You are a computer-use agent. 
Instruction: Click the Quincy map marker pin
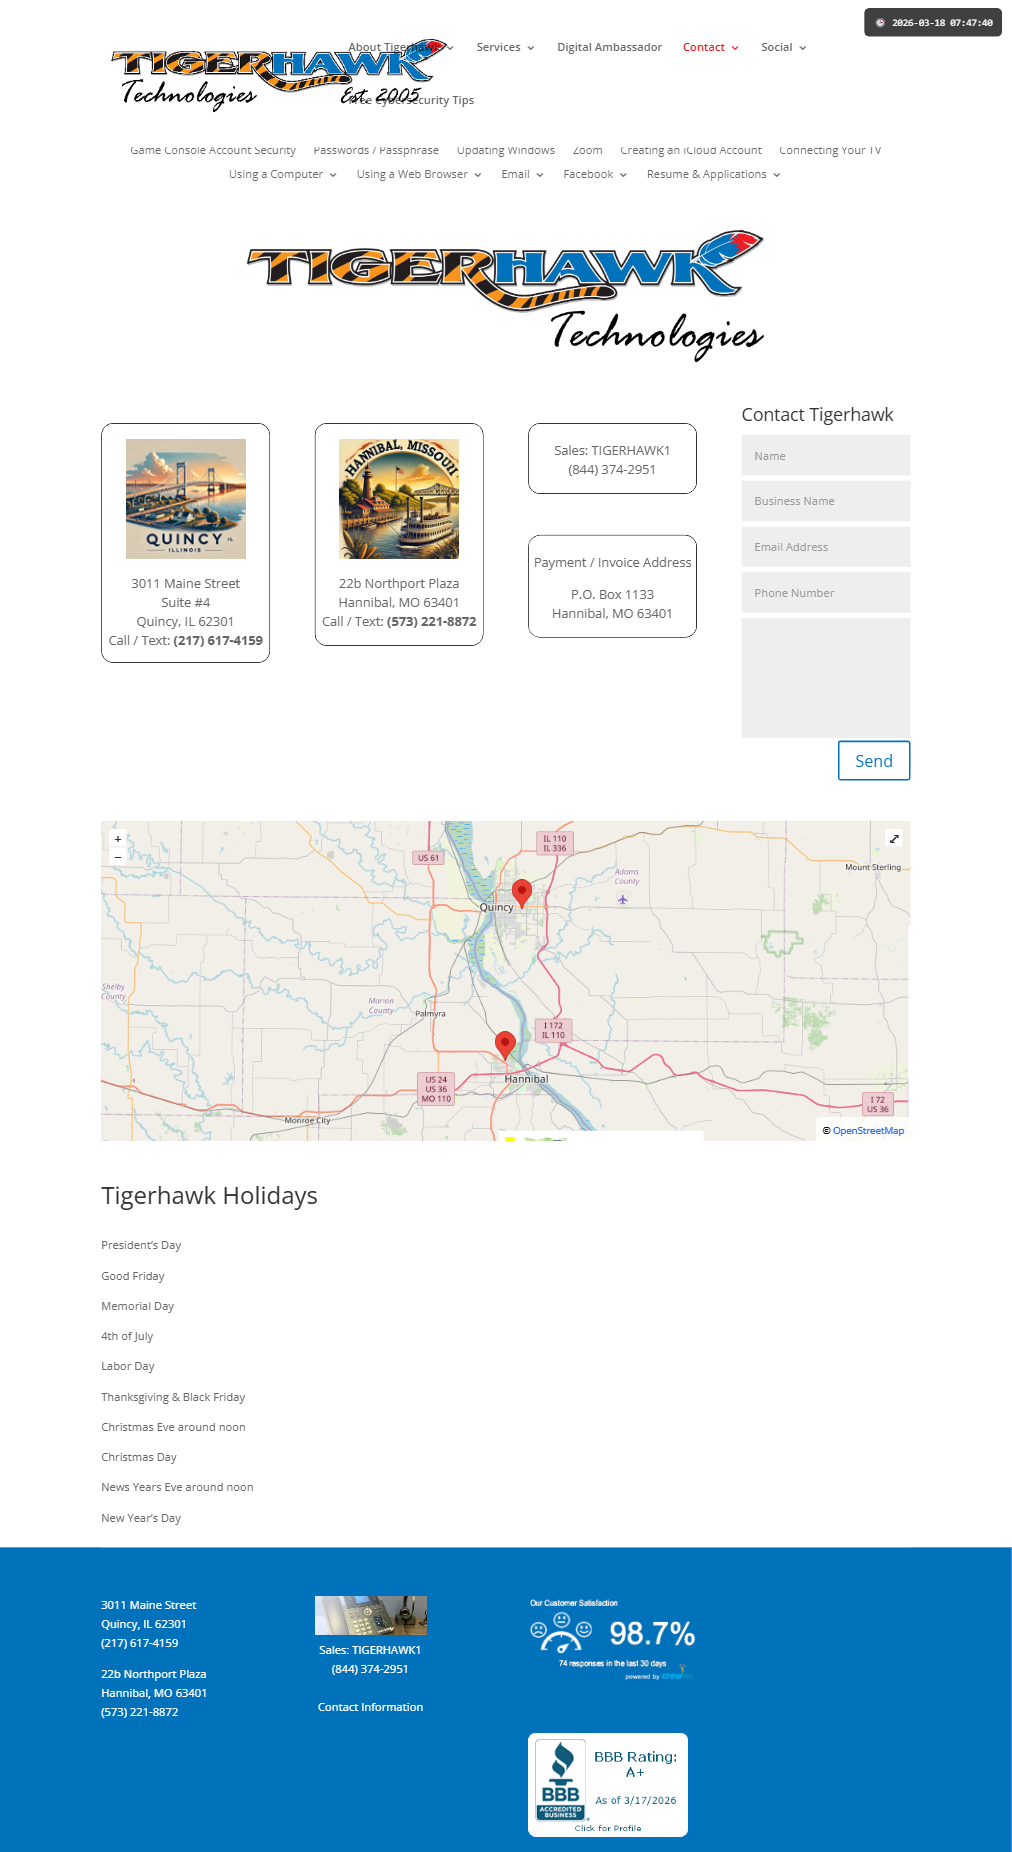[521, 893]
